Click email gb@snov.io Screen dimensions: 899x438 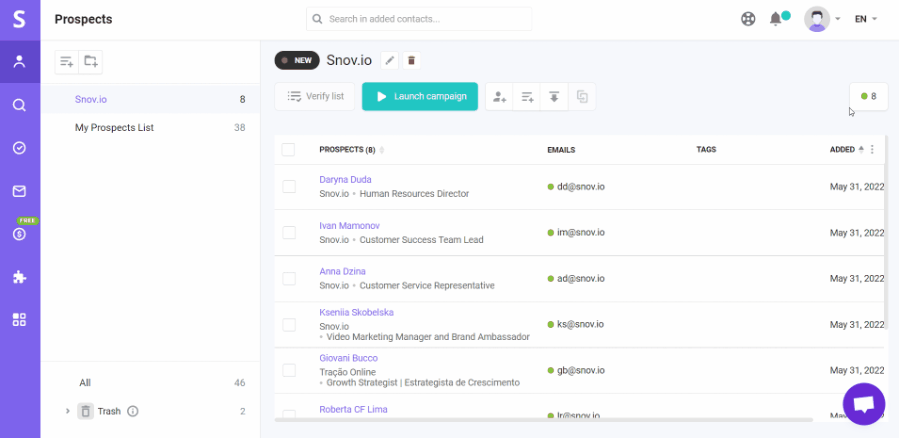(581, 370)
